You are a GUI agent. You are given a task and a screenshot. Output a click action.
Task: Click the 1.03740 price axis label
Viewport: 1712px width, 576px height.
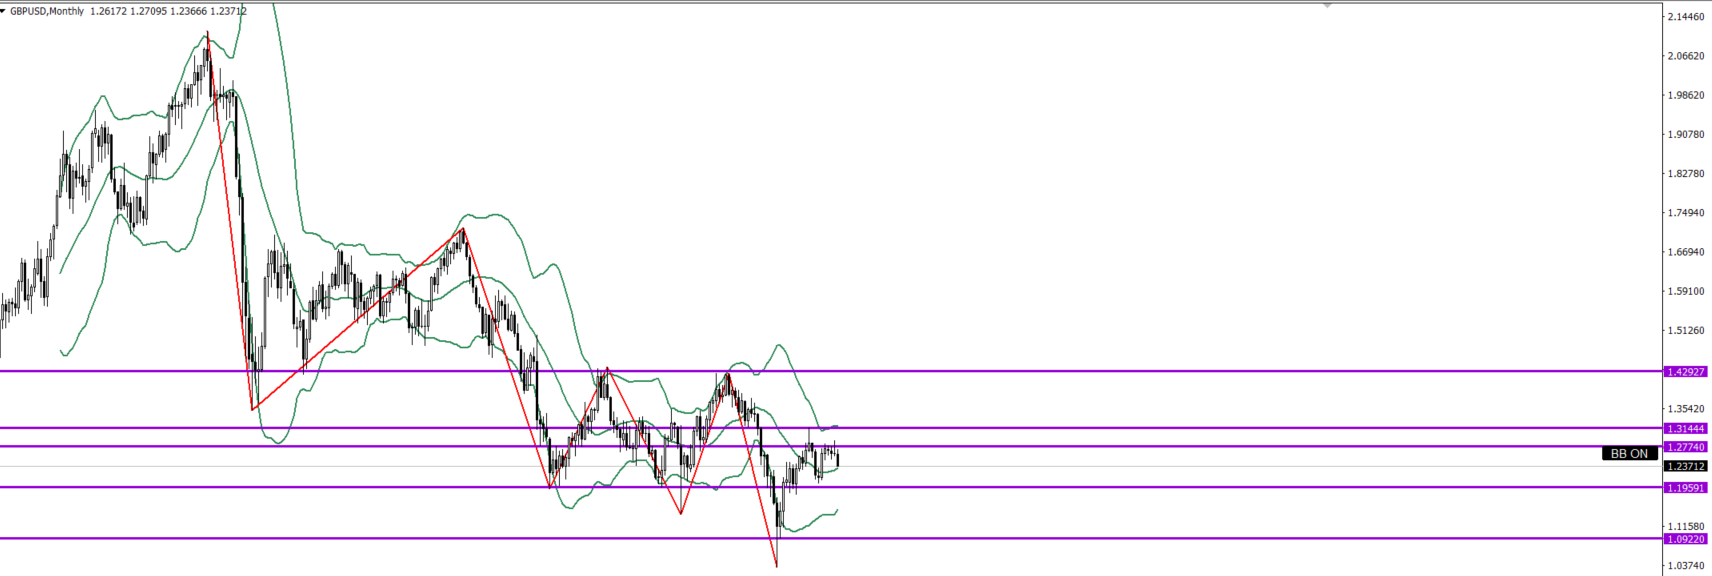(x=1685, y=566)
